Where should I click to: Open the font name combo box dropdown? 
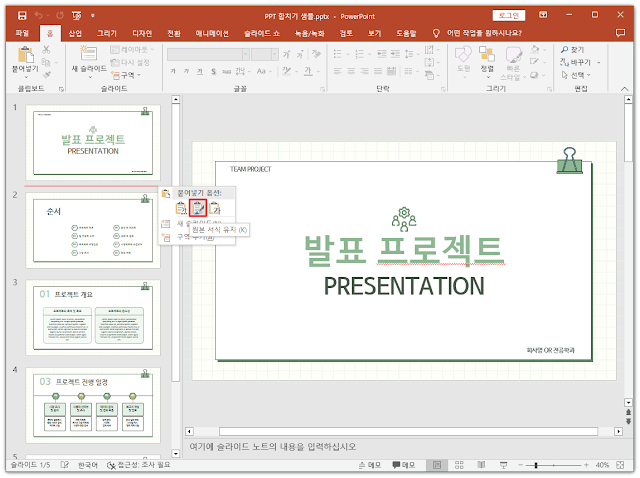[x=246, y=54]
